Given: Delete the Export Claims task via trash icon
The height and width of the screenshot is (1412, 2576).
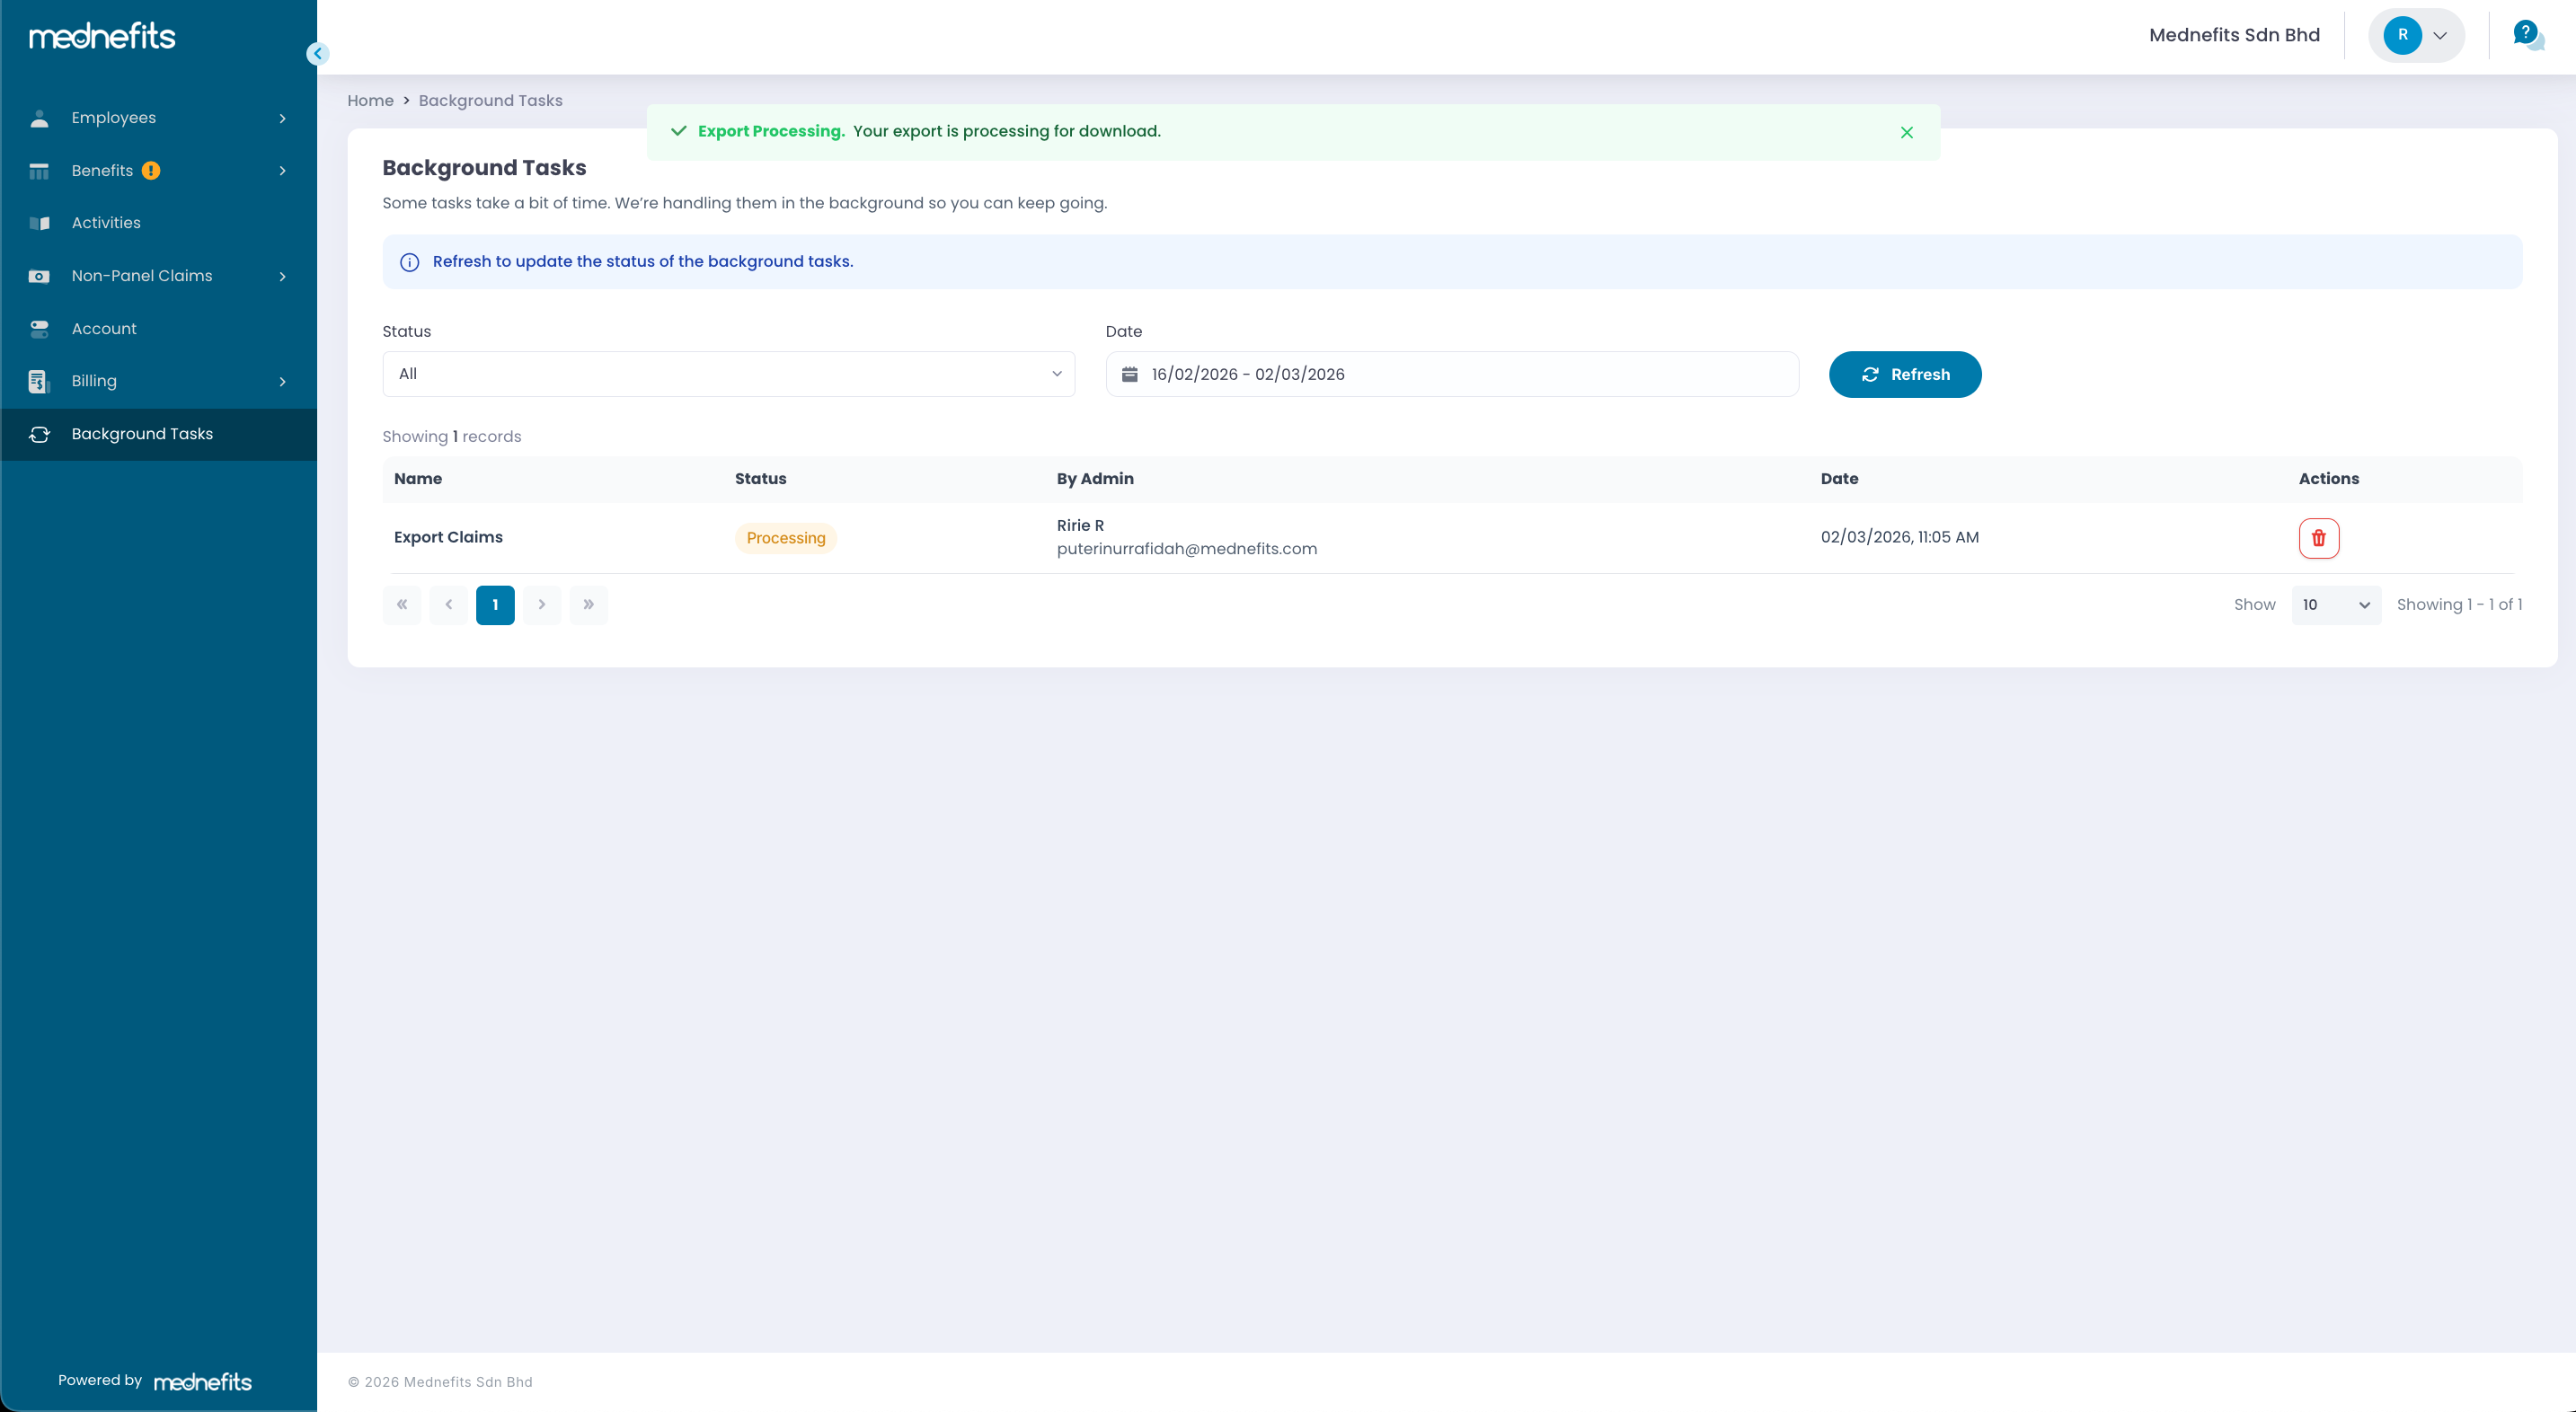Looking at the screenshot, I should pos(2318,538).
